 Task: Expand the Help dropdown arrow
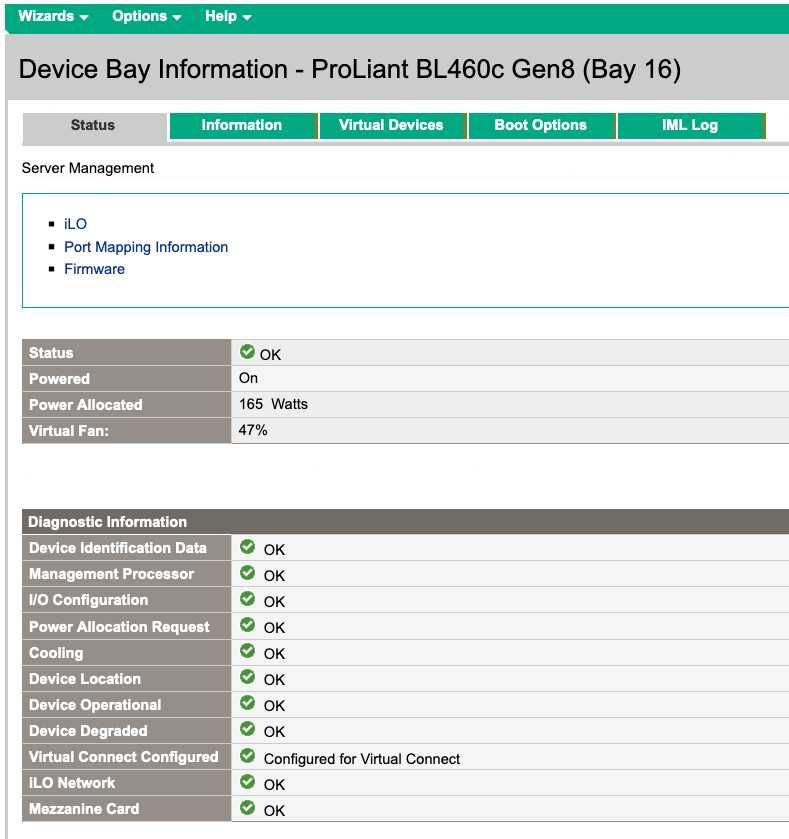pos(247,18)
